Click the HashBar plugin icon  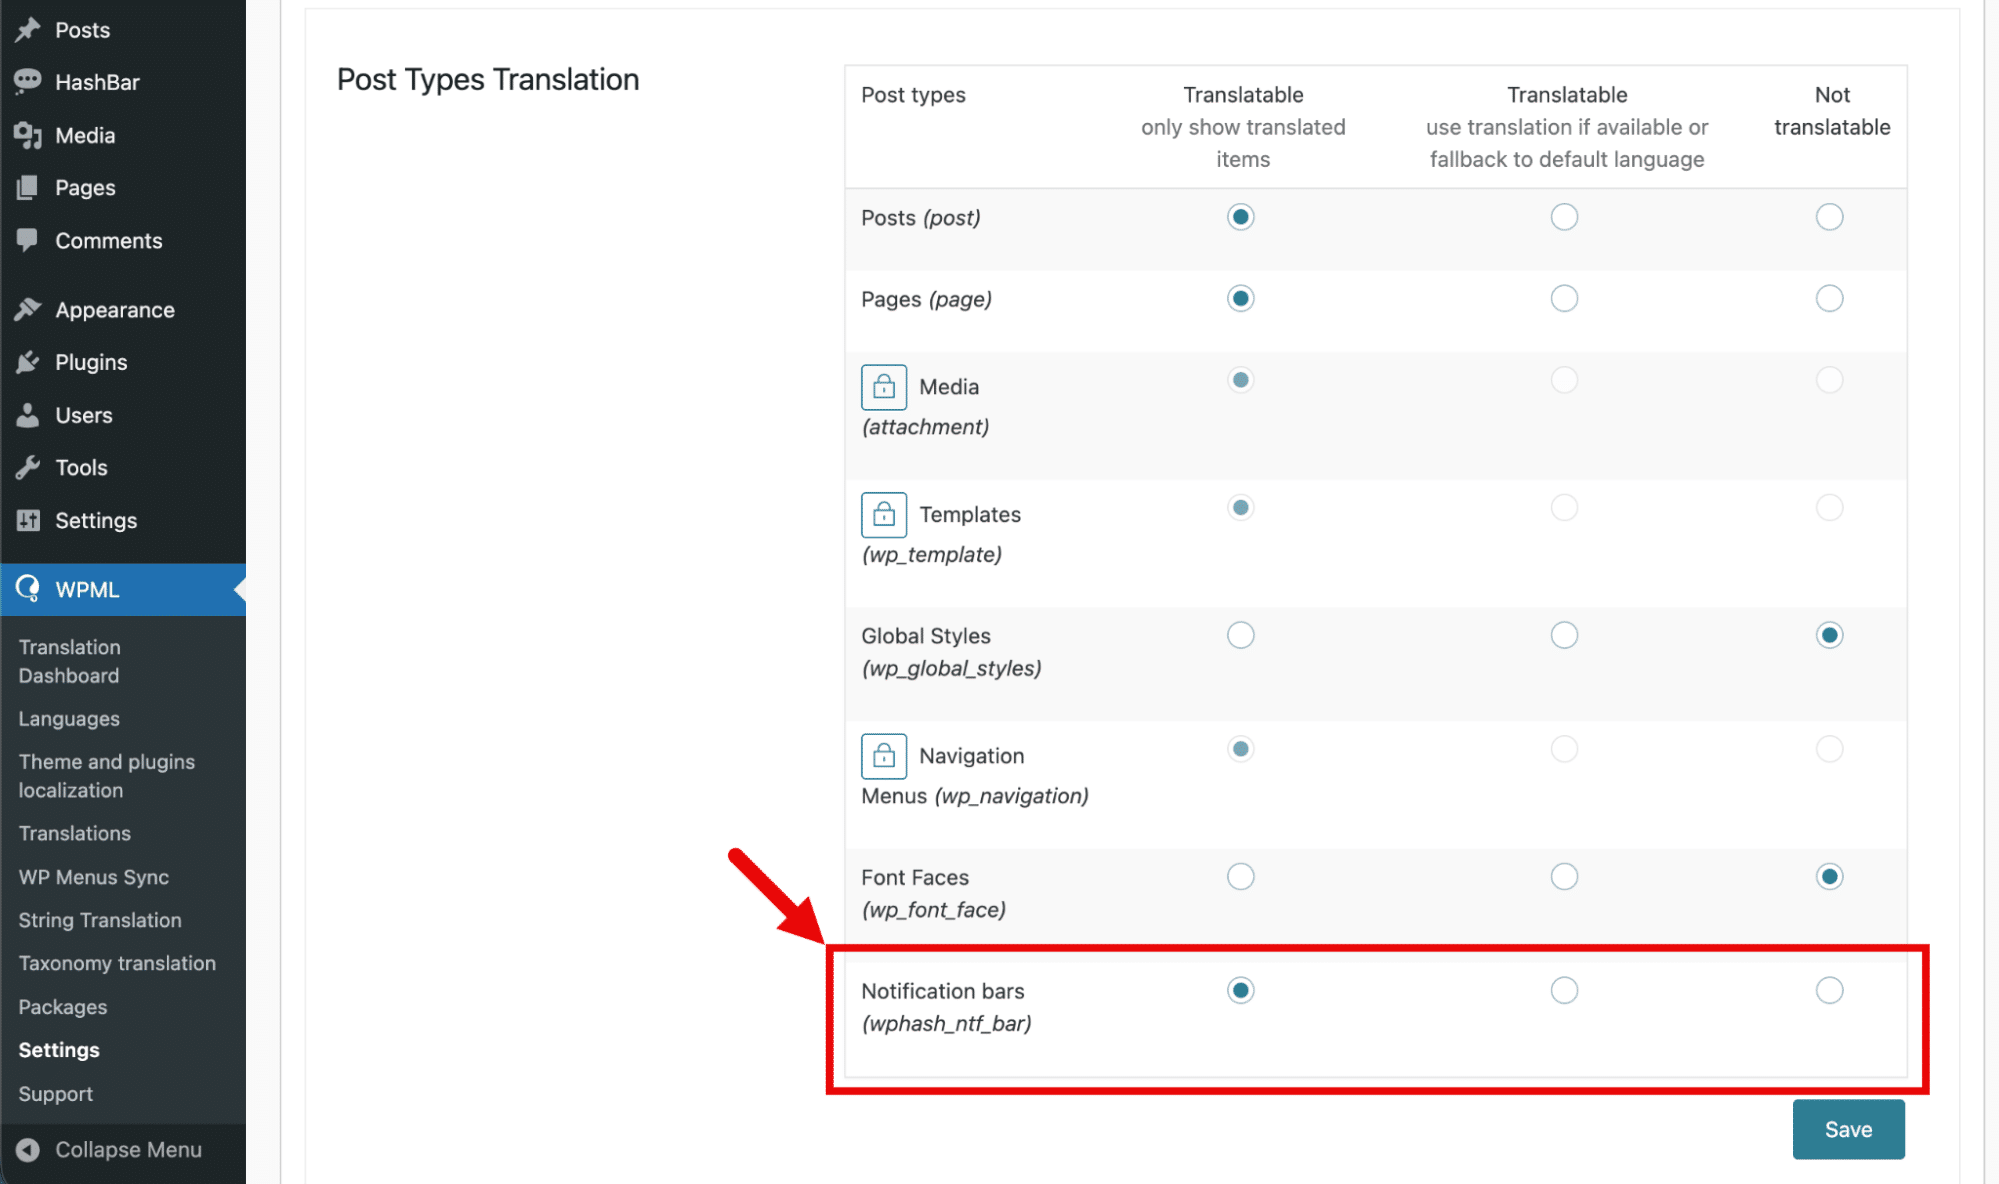click(x=27, y=82)
